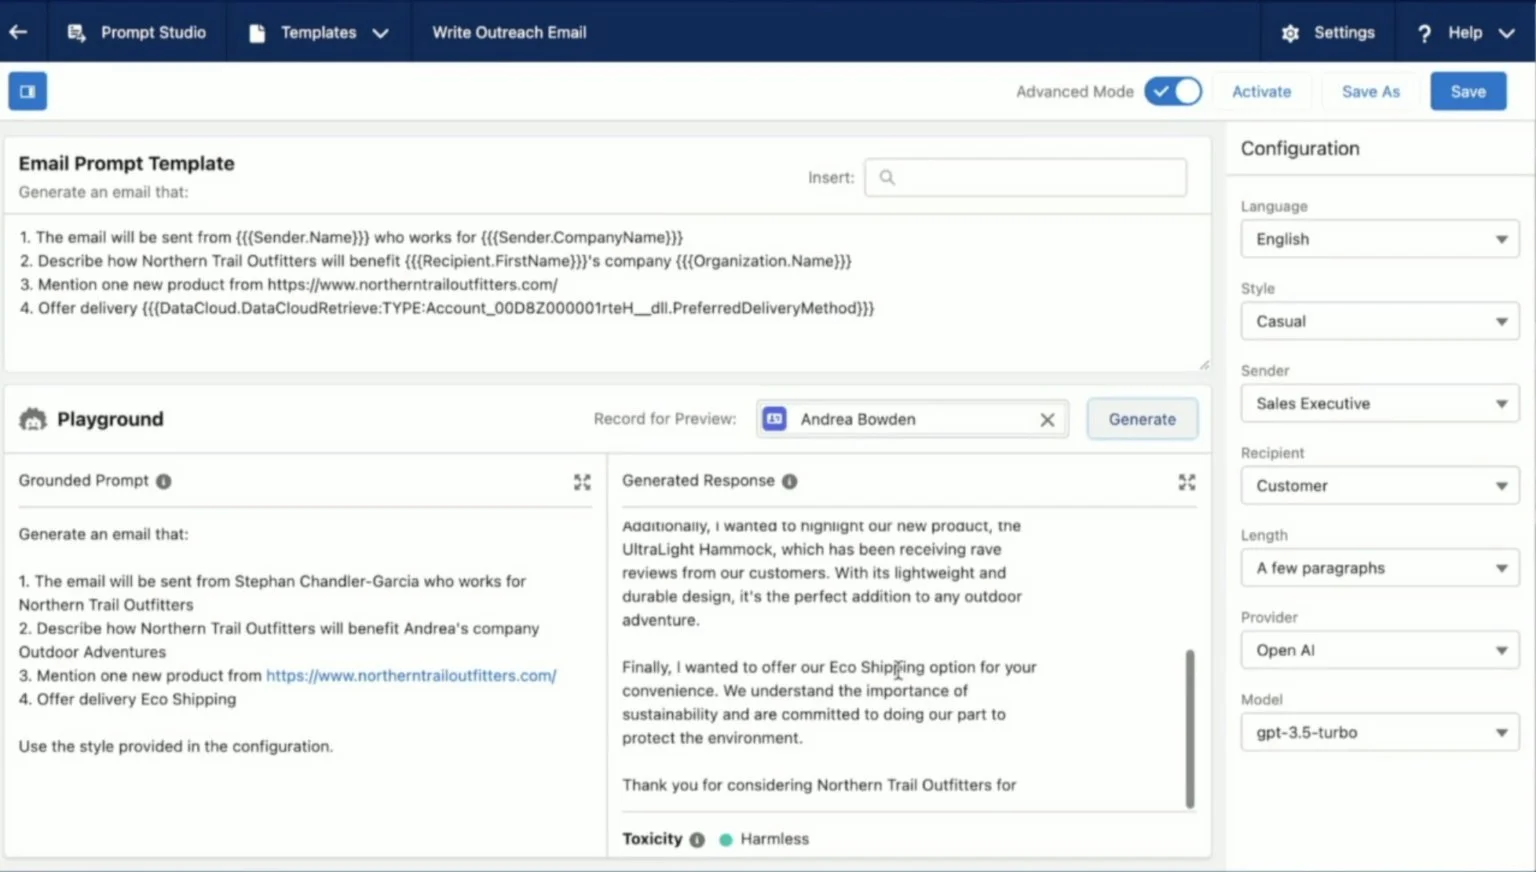The height and width of the screenshot is (872, 1536).
Task: Open the Language dropdown showing English
Action: (1380, 239)
